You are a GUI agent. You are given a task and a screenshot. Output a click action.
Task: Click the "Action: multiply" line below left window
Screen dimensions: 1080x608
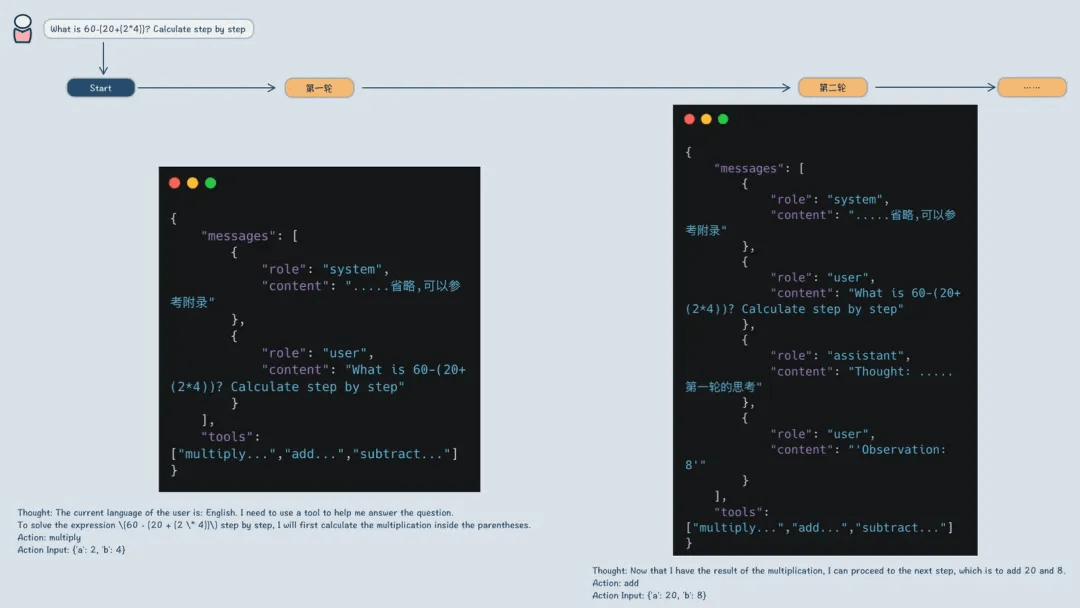point(49,537)
